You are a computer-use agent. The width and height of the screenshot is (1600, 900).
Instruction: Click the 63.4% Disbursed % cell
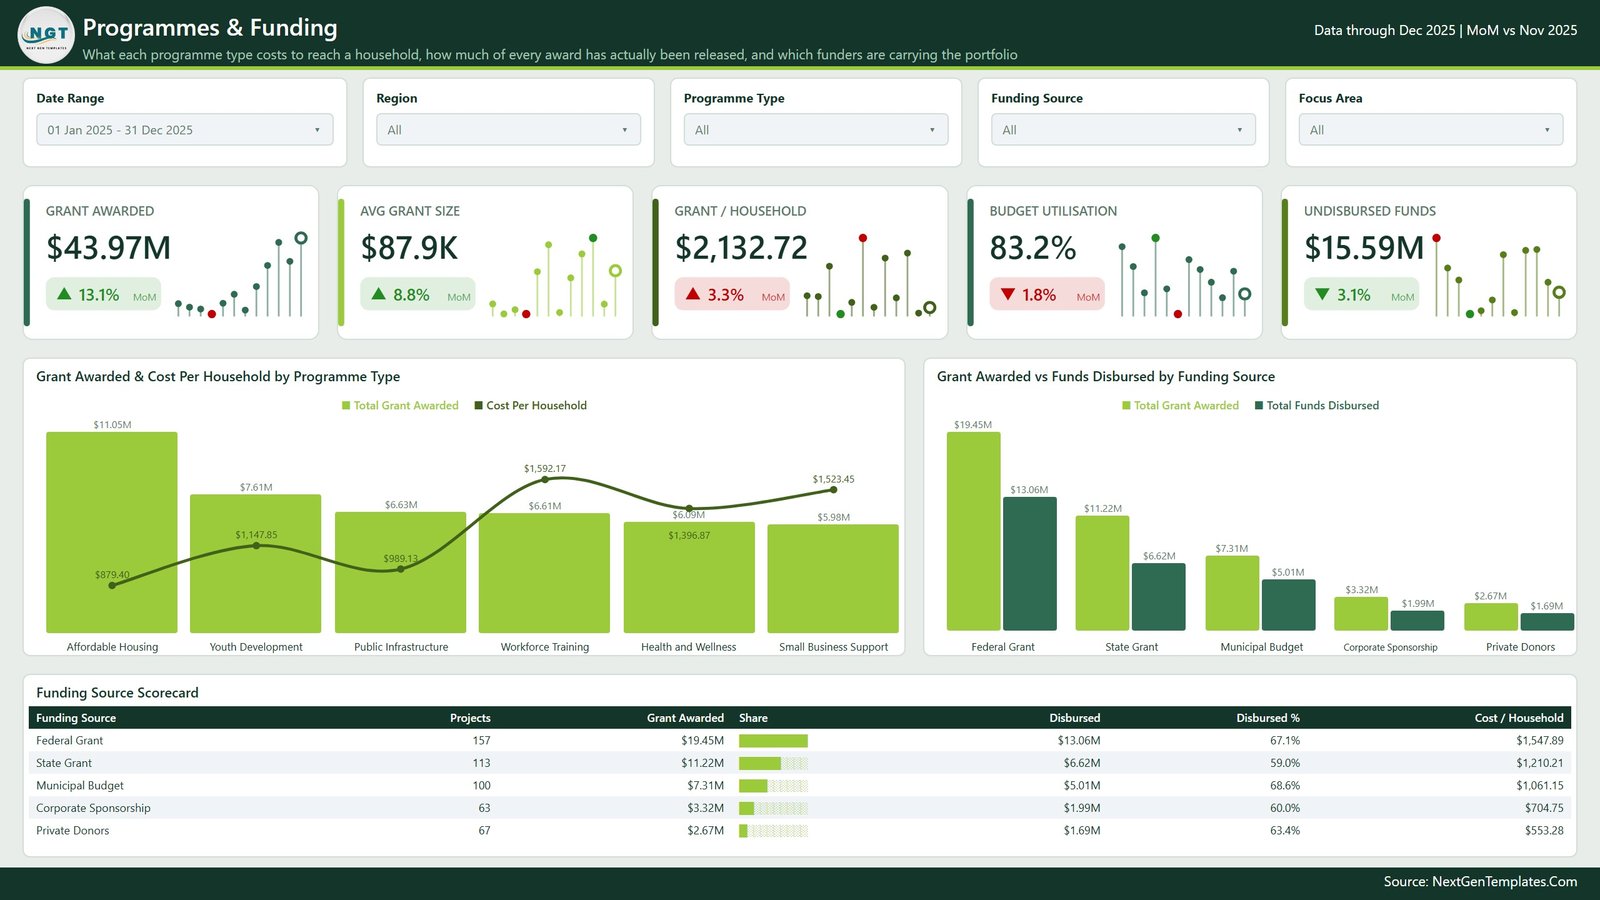pyautogui.click(x=1285, y=831)
